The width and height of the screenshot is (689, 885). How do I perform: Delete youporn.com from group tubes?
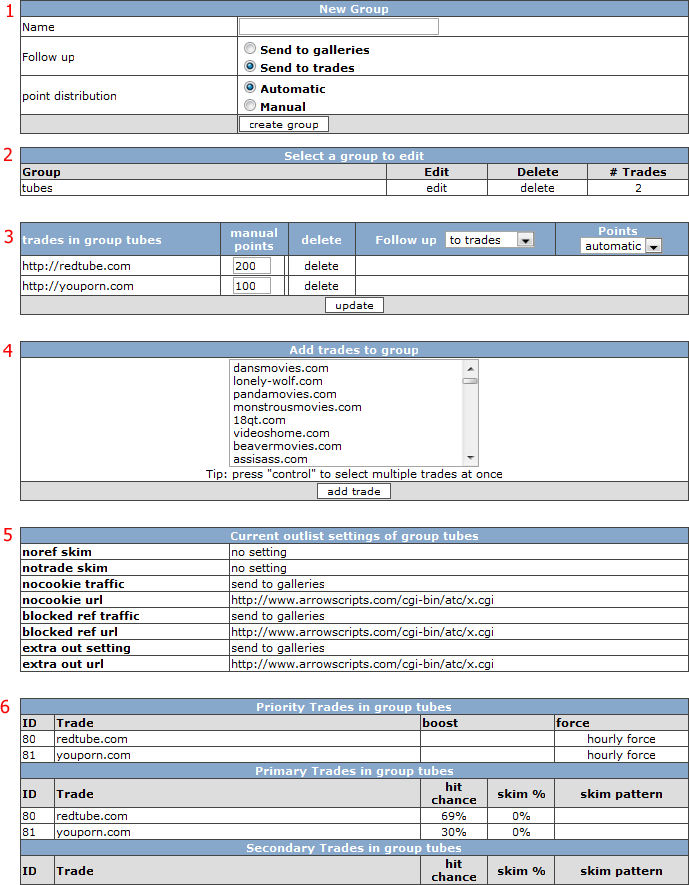point(321,286)
